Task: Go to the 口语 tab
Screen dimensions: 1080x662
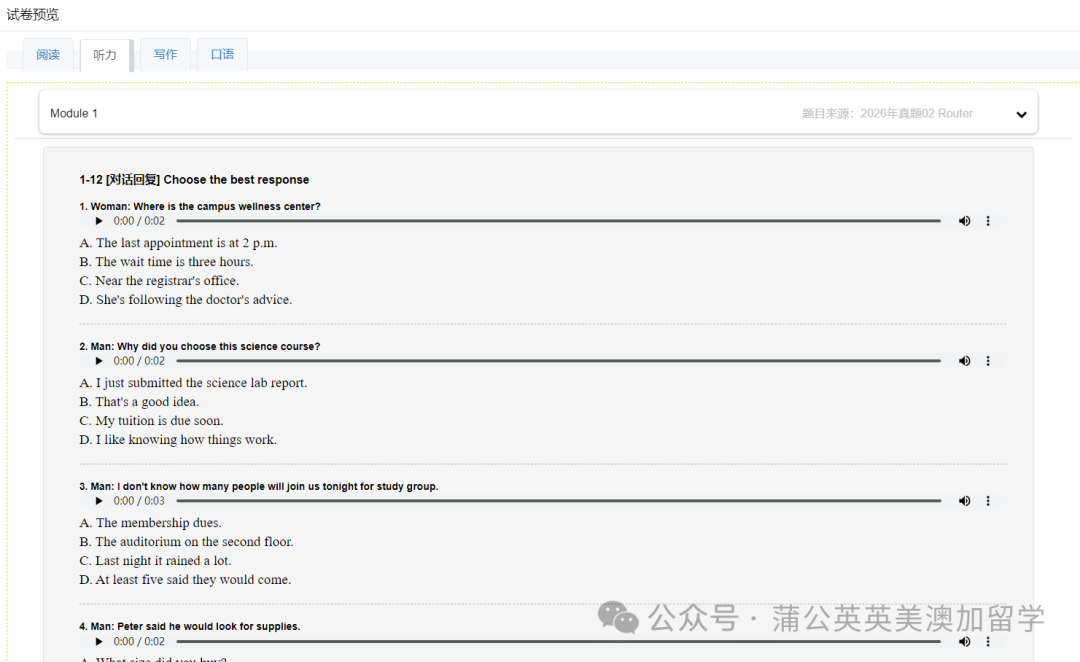Action: pos(222,55)
